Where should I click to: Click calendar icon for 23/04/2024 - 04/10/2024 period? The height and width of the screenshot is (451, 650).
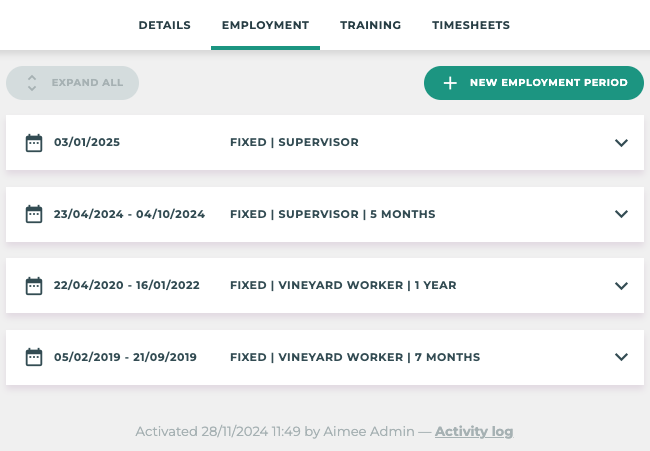pyautogui.click(x=34, y=214)
